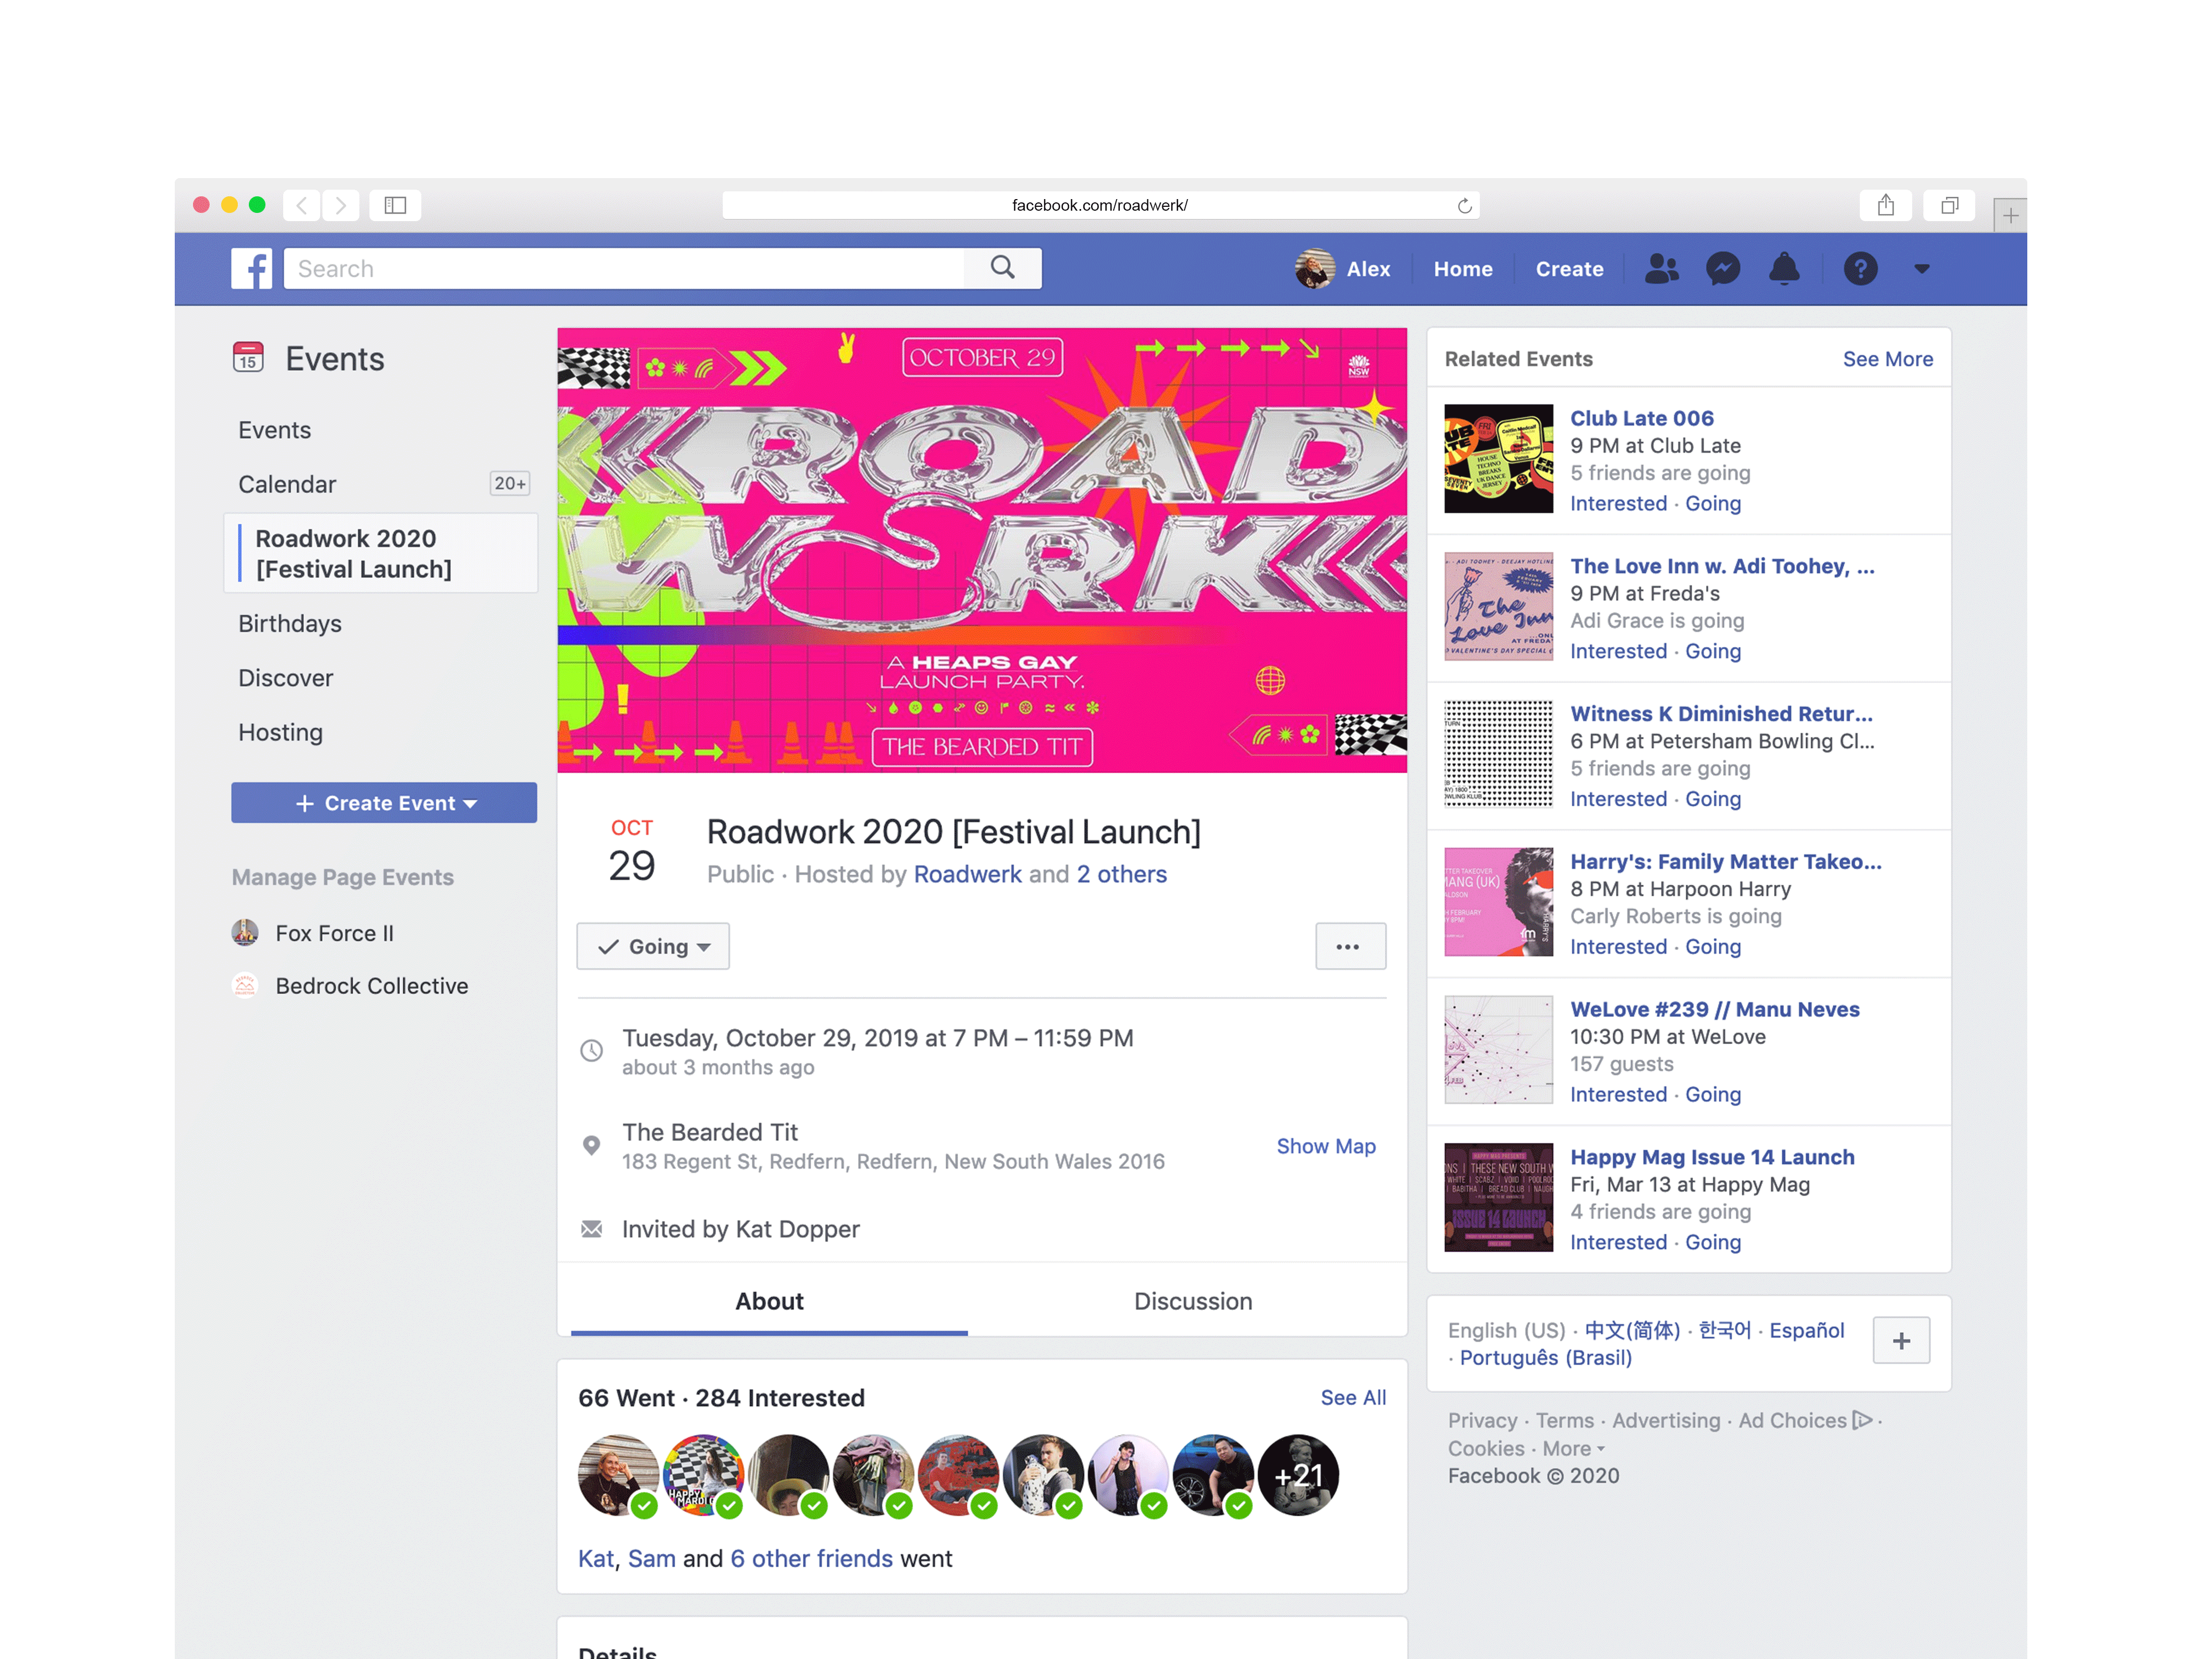
Task: Click the 6 other friends link
Action: [x=811, y=1558]
